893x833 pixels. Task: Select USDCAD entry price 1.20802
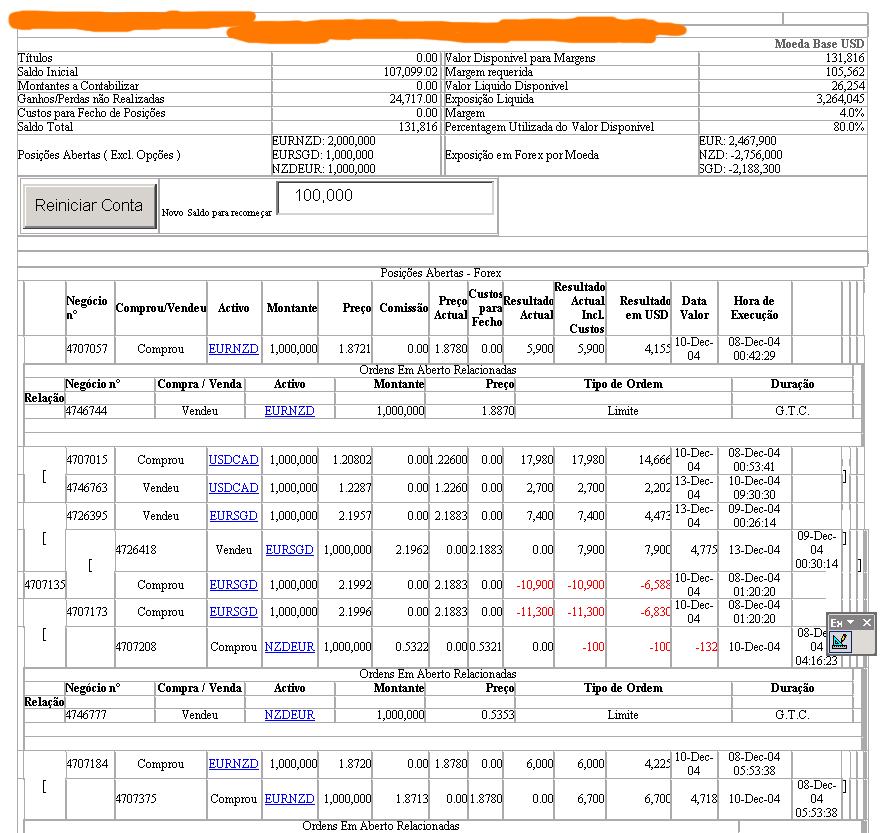click(x=352, y=460)
